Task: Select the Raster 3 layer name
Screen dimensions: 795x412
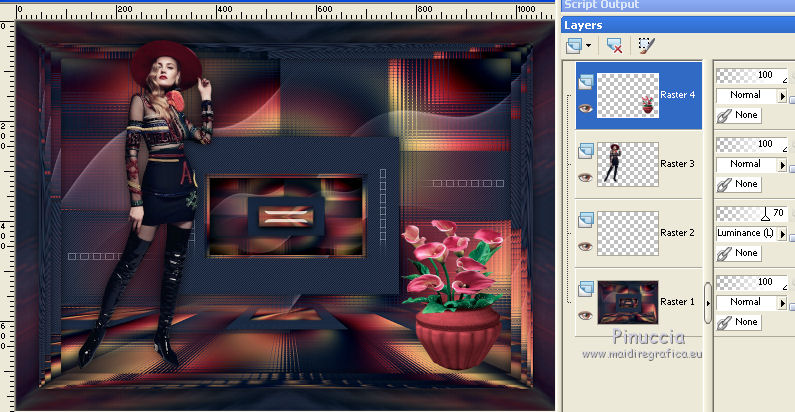Action: click(x=677, y=164)
